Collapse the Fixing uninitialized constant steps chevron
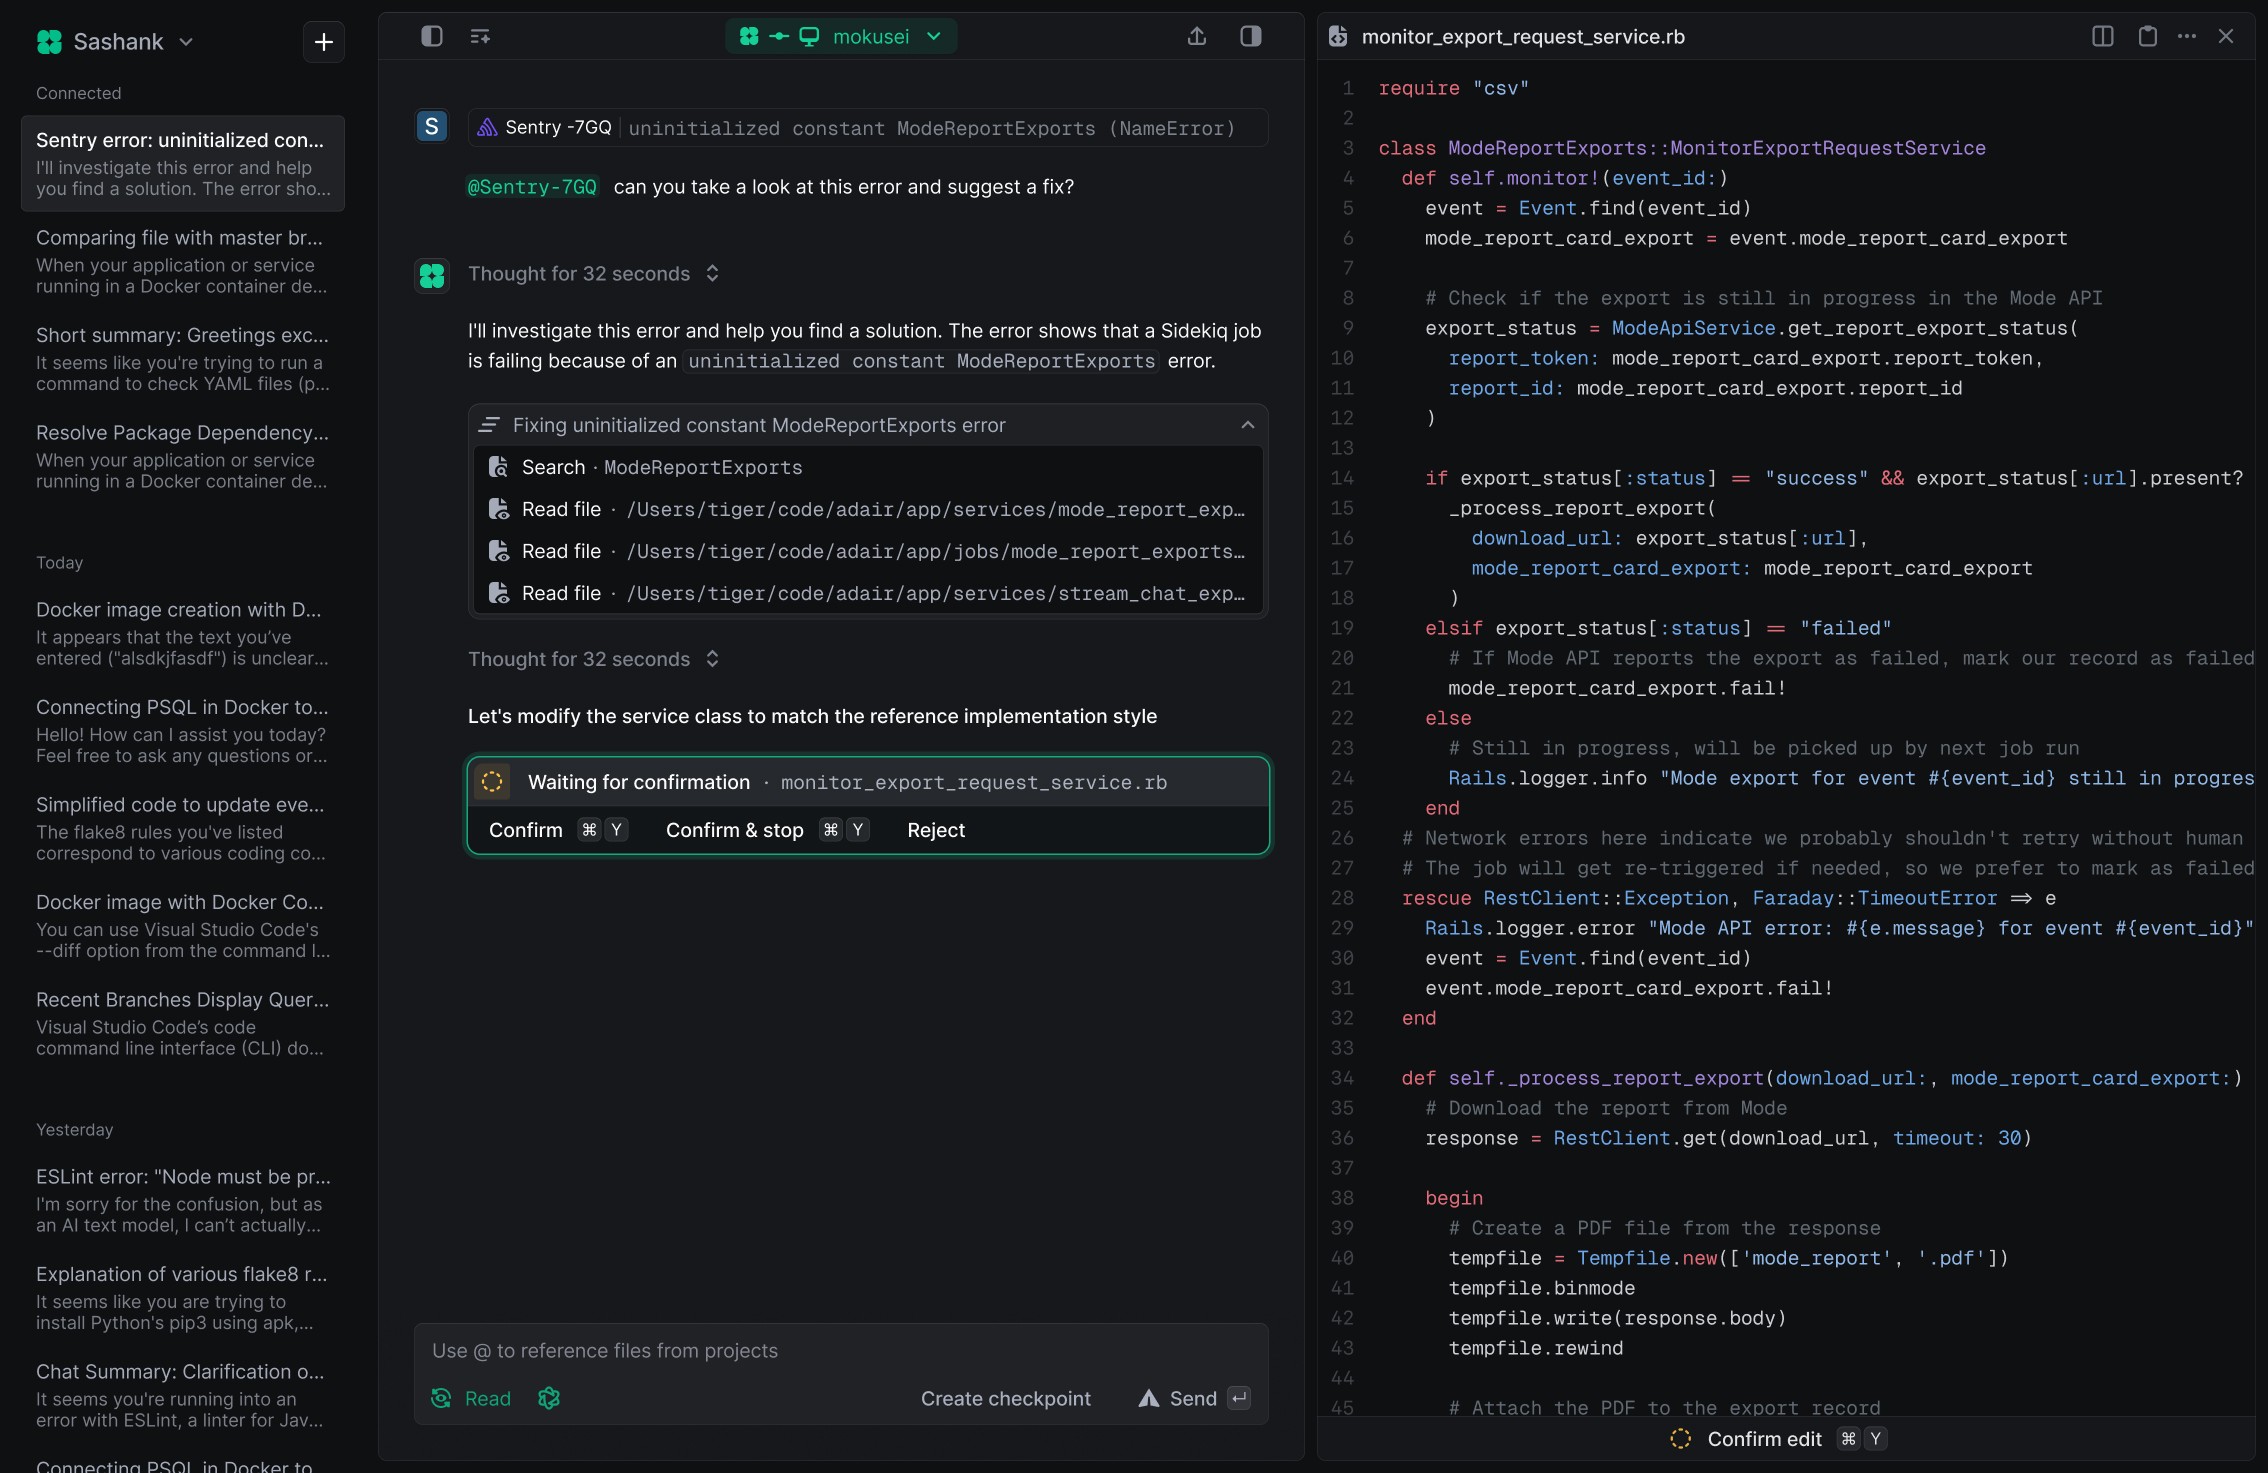Screen dimensions: 2268x1473 click(1247, 425)
